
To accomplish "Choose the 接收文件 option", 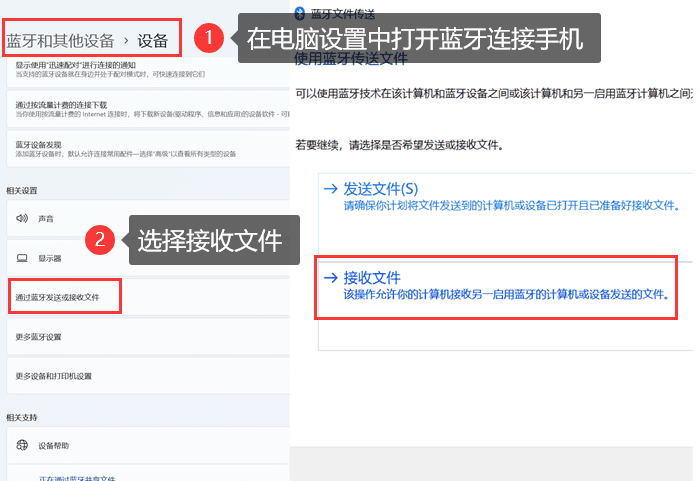I will tap(372, 277).
